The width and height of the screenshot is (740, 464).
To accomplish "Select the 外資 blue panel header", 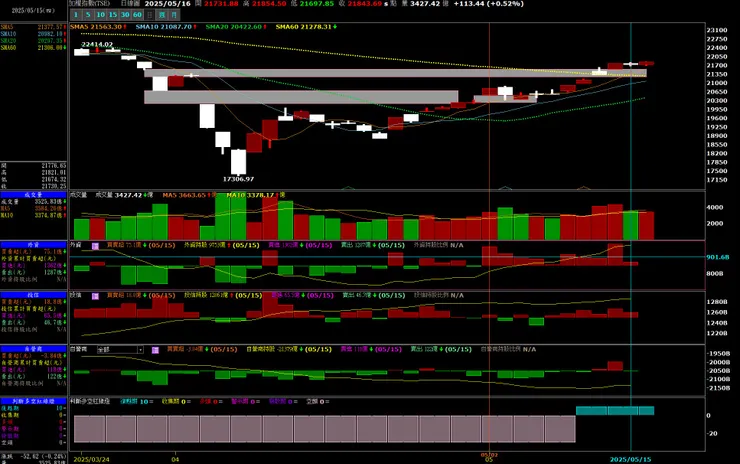I will click(x=34, y=245).
